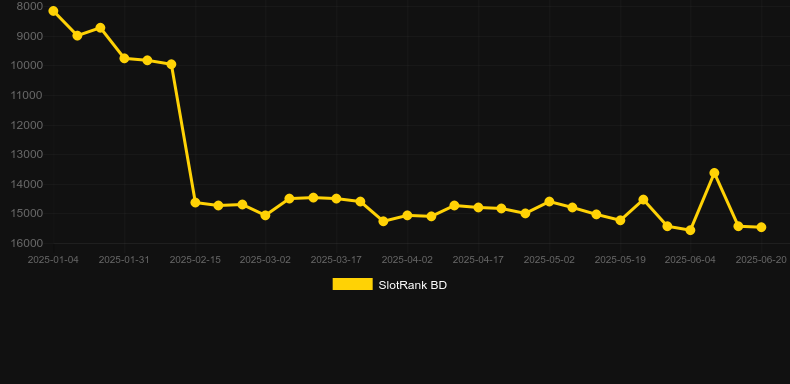The image size is (790, 384).
Task: Select the data point above 2025-03-02
Action: [x=265, y=215]
